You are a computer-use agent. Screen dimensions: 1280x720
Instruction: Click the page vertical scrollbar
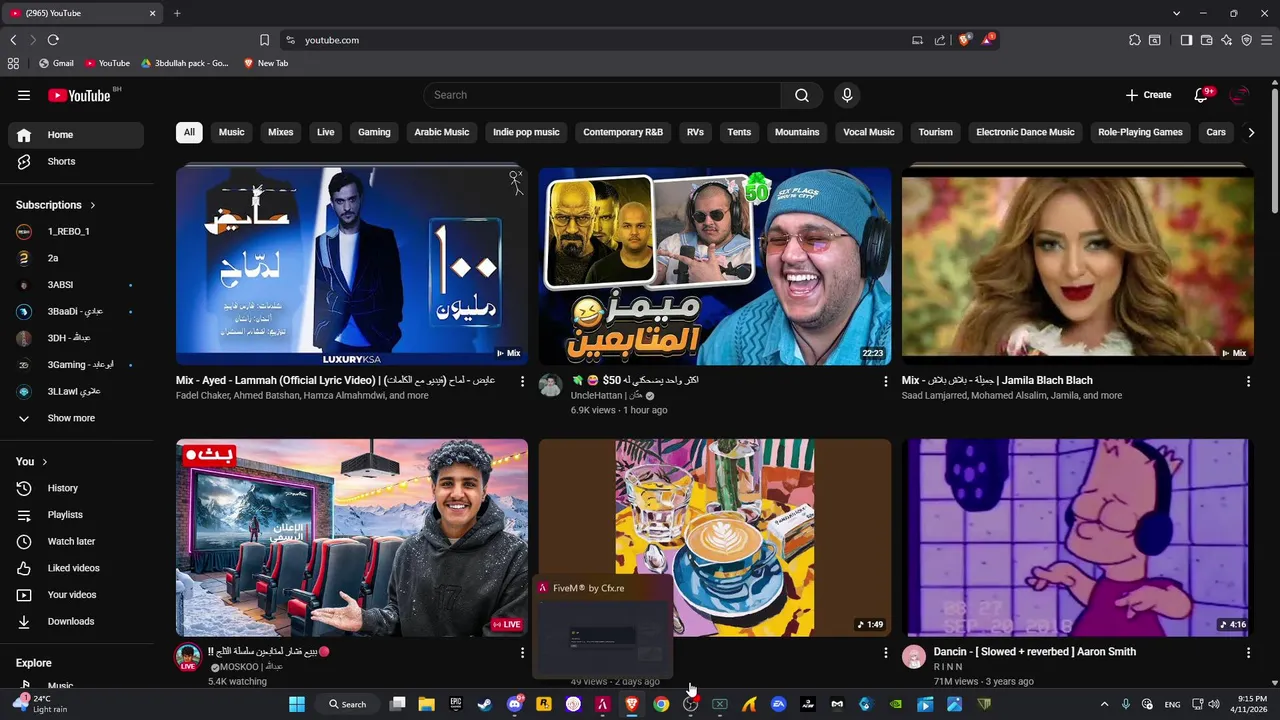coord(1274,150)
